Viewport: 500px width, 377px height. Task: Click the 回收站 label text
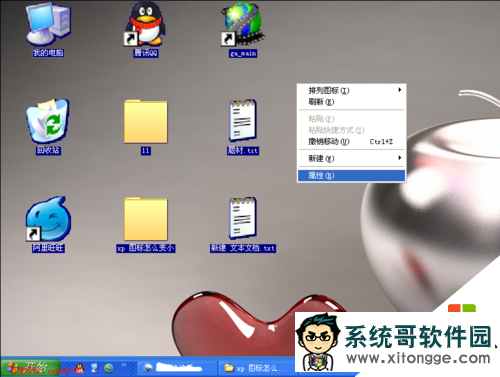pos(48,150)
